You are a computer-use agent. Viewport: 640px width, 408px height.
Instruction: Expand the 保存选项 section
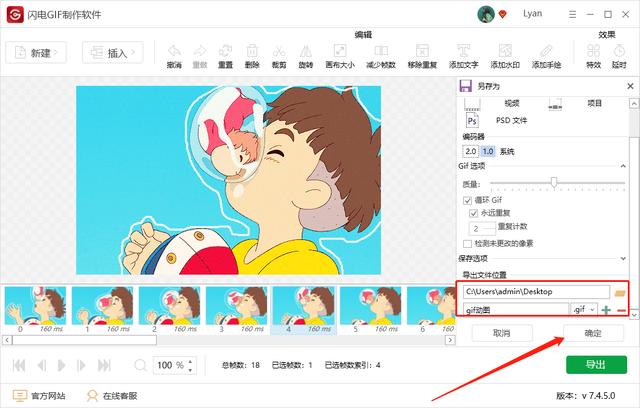[624, 259]
